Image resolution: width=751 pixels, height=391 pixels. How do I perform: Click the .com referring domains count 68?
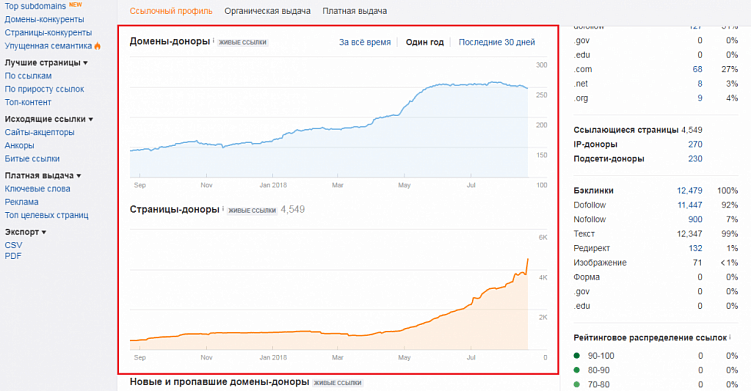coord(697,69)
